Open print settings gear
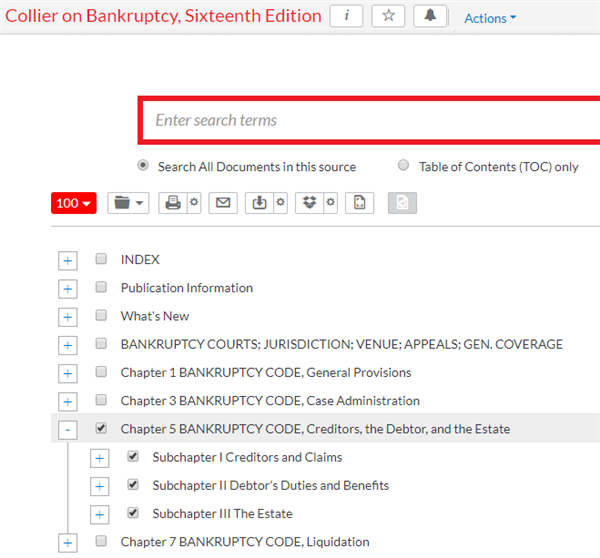The image size is (600, 558). click(194, 202)
